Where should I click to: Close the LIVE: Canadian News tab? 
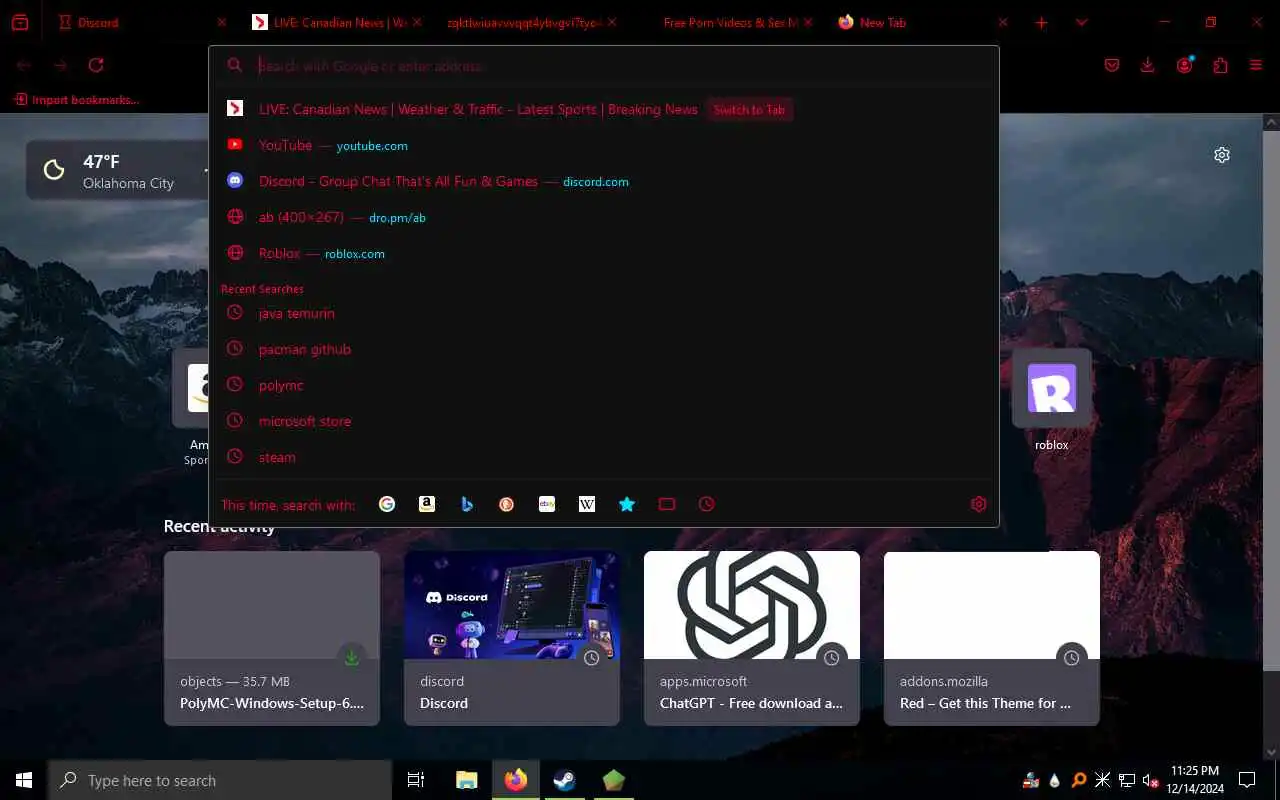416,22
